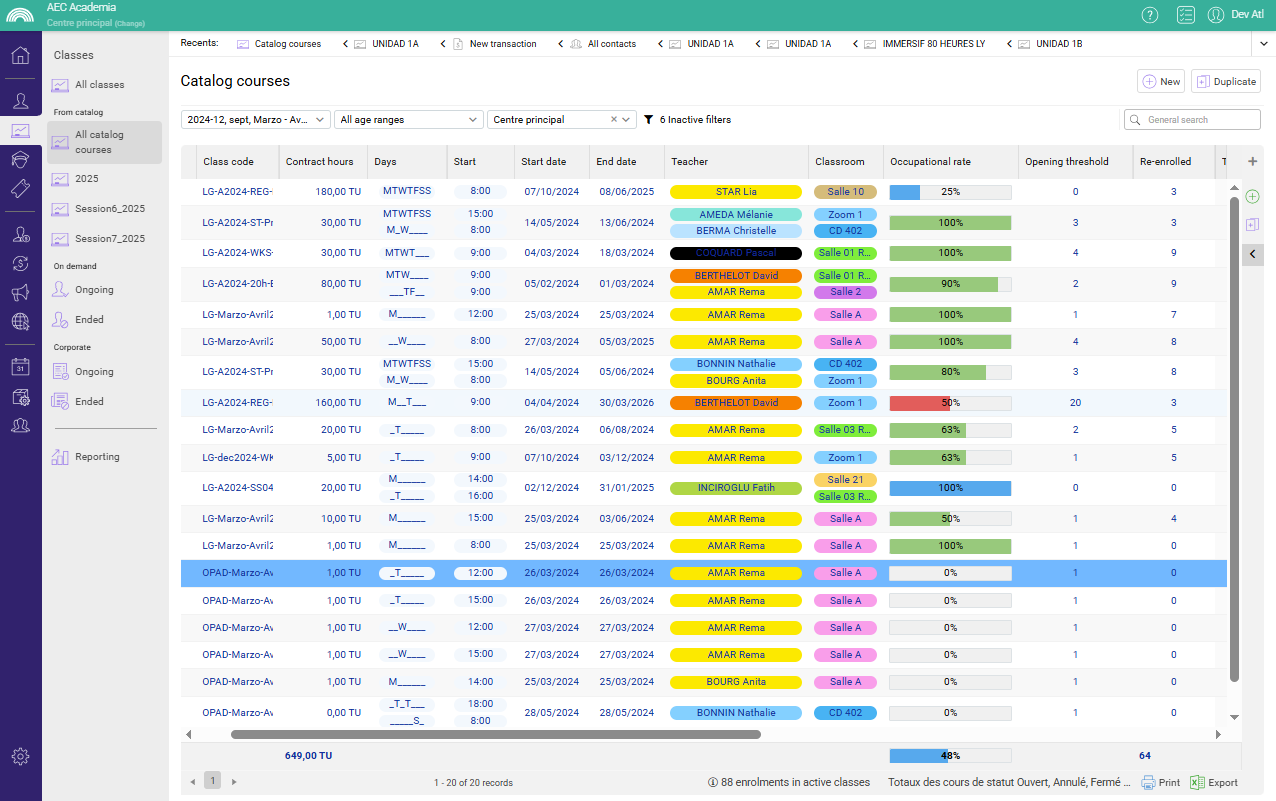This screenshot has height=801, width=1276.
Task: Go to next page arrow in pagination
Action: (234, 781)
